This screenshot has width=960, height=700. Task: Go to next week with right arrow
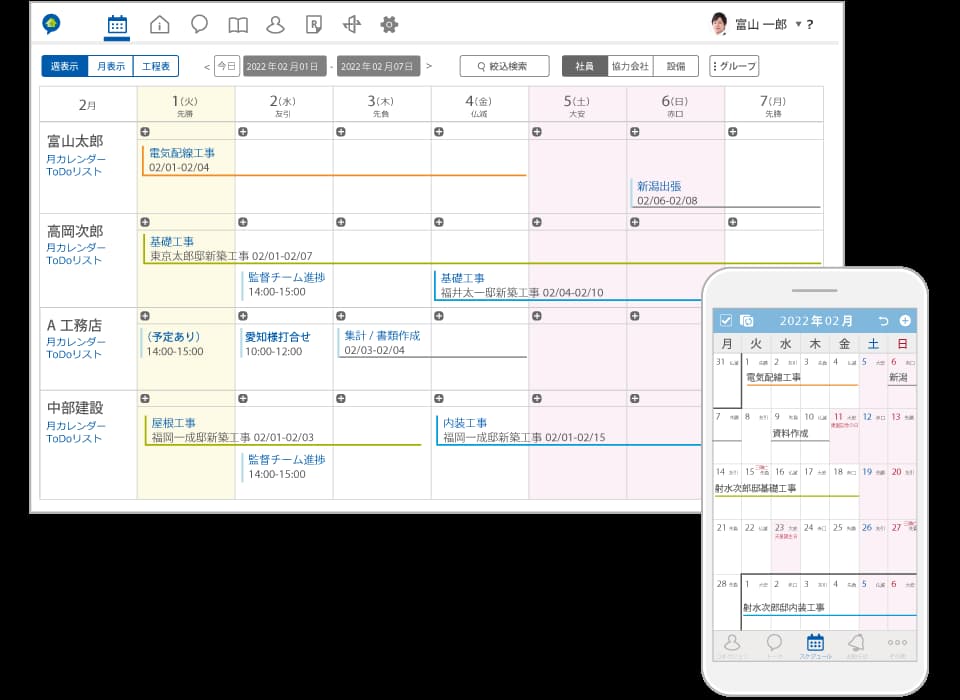pos(429,66)
